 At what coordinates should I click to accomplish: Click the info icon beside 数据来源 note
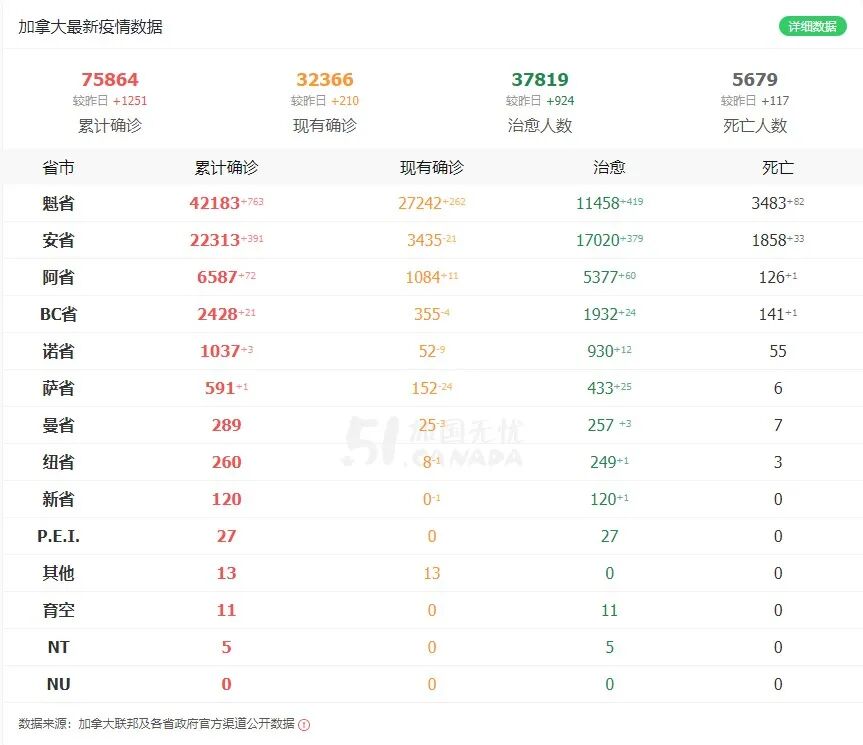(304, 725)
